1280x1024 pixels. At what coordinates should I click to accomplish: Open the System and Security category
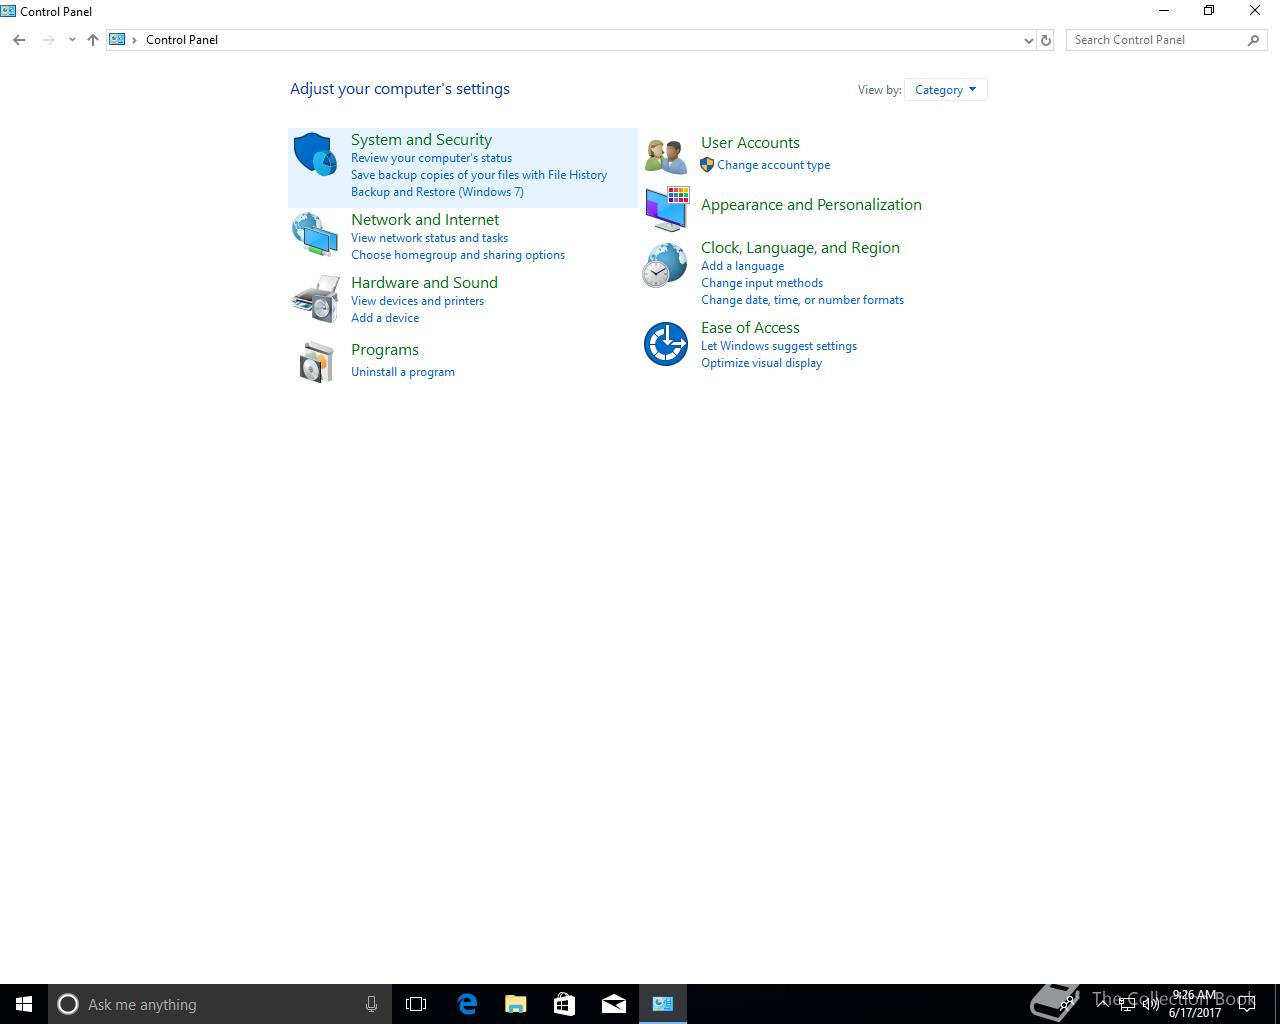coord(421,140)
